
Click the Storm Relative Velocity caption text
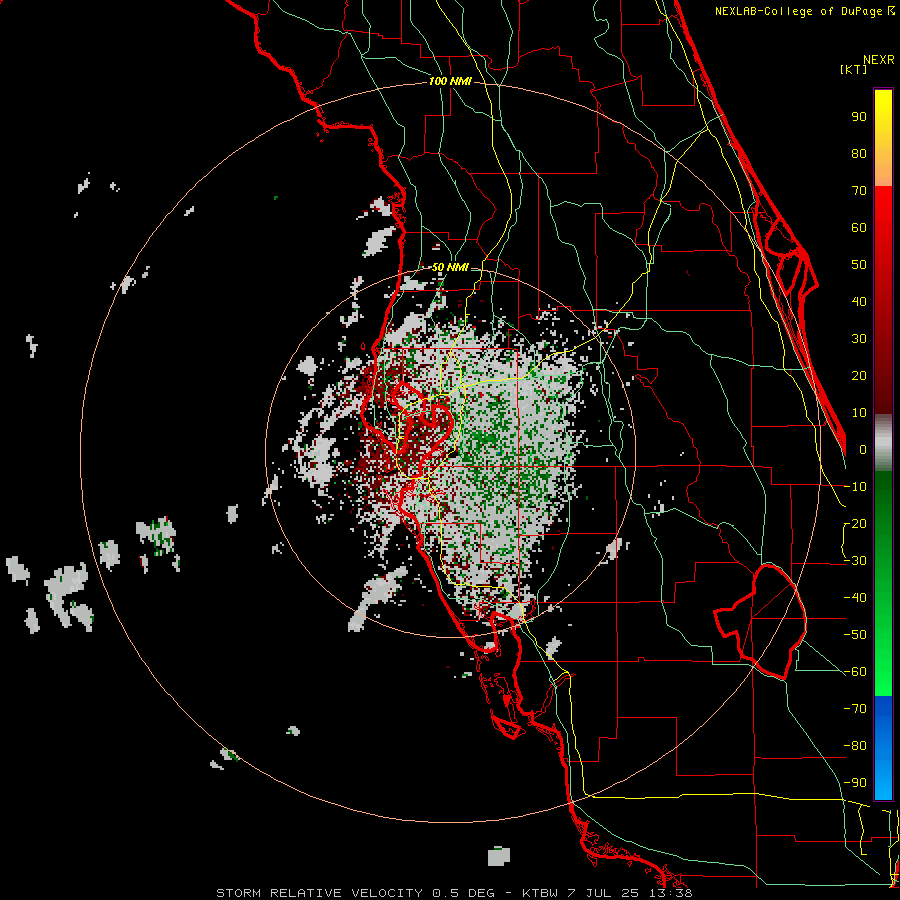tap(454, 893)
